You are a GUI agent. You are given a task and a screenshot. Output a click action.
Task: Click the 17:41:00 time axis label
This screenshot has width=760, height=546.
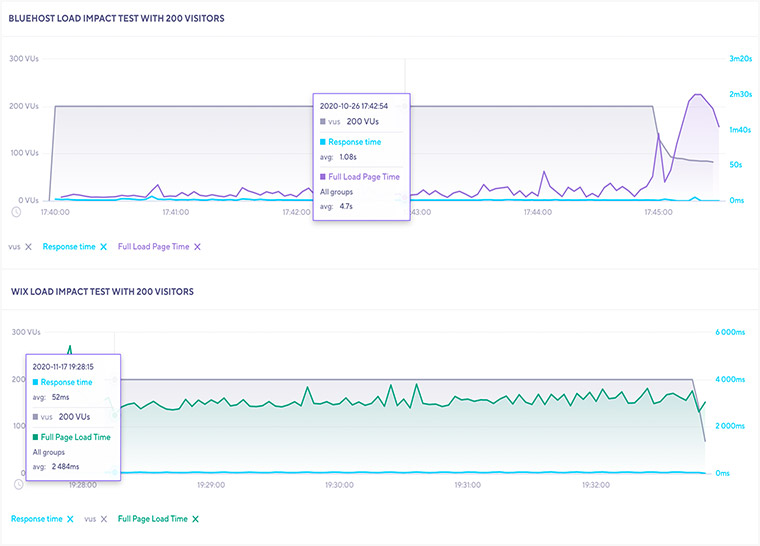click(175, 212)
